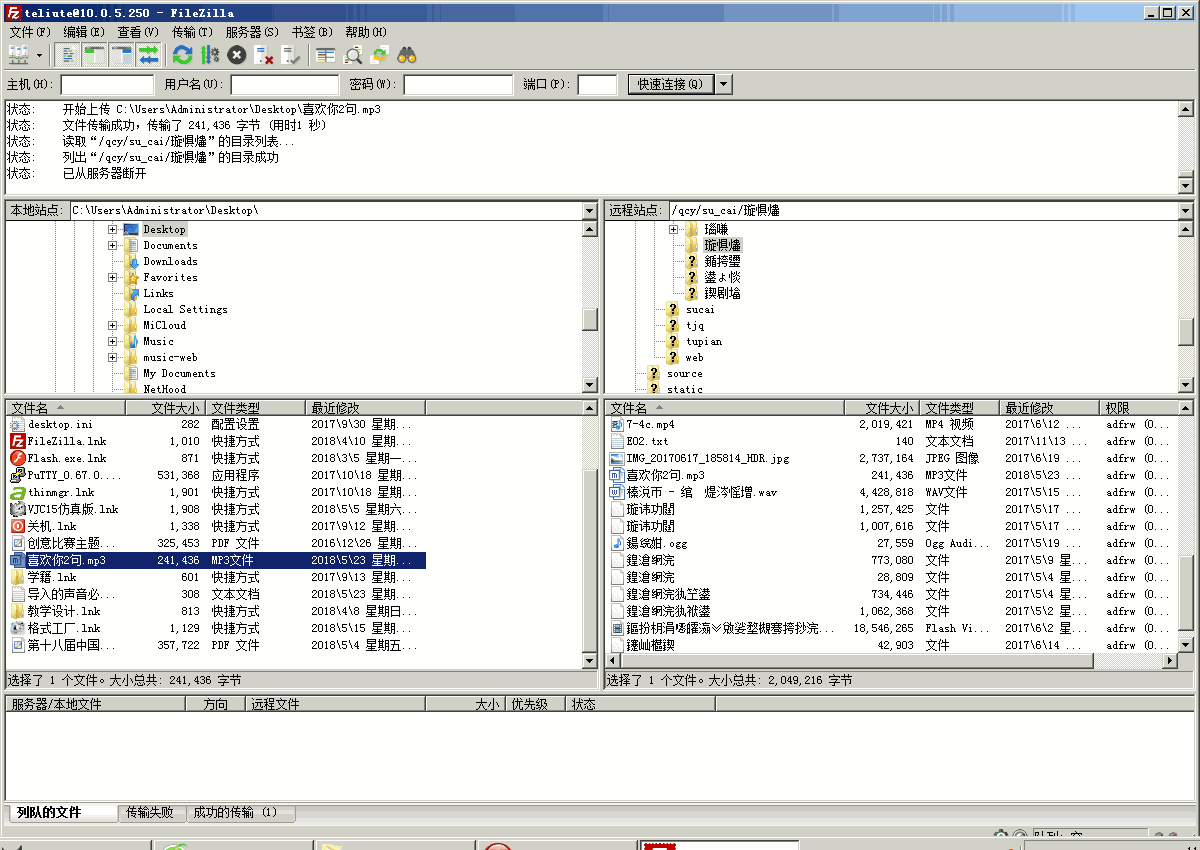The height and width of the screenshot is (850, 1200).
Task: Toggle the transfer queue display
Action: coord(148,55)
